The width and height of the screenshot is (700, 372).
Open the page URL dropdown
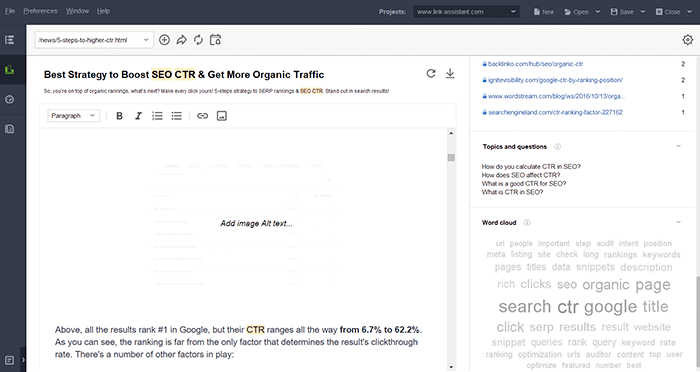pyautogui.click(x=94, y=40)
